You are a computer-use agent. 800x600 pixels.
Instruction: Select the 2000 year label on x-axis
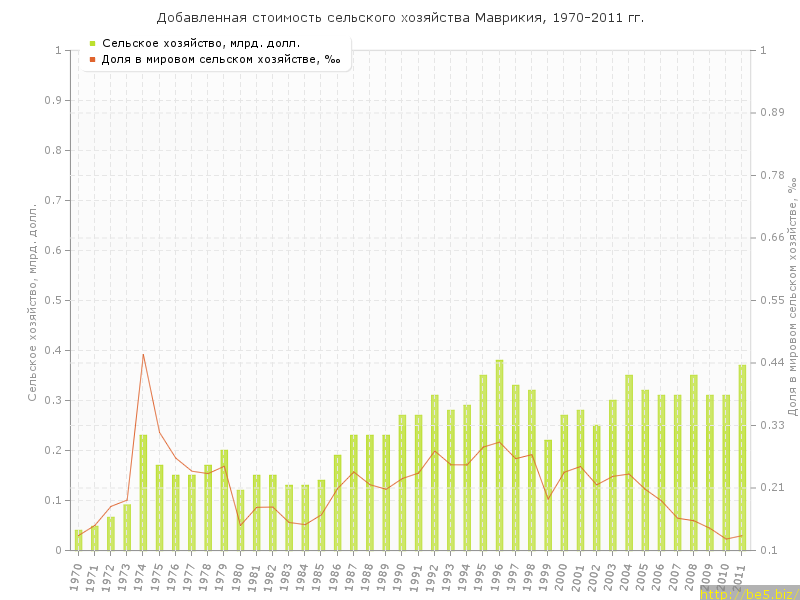coord(563,577)
